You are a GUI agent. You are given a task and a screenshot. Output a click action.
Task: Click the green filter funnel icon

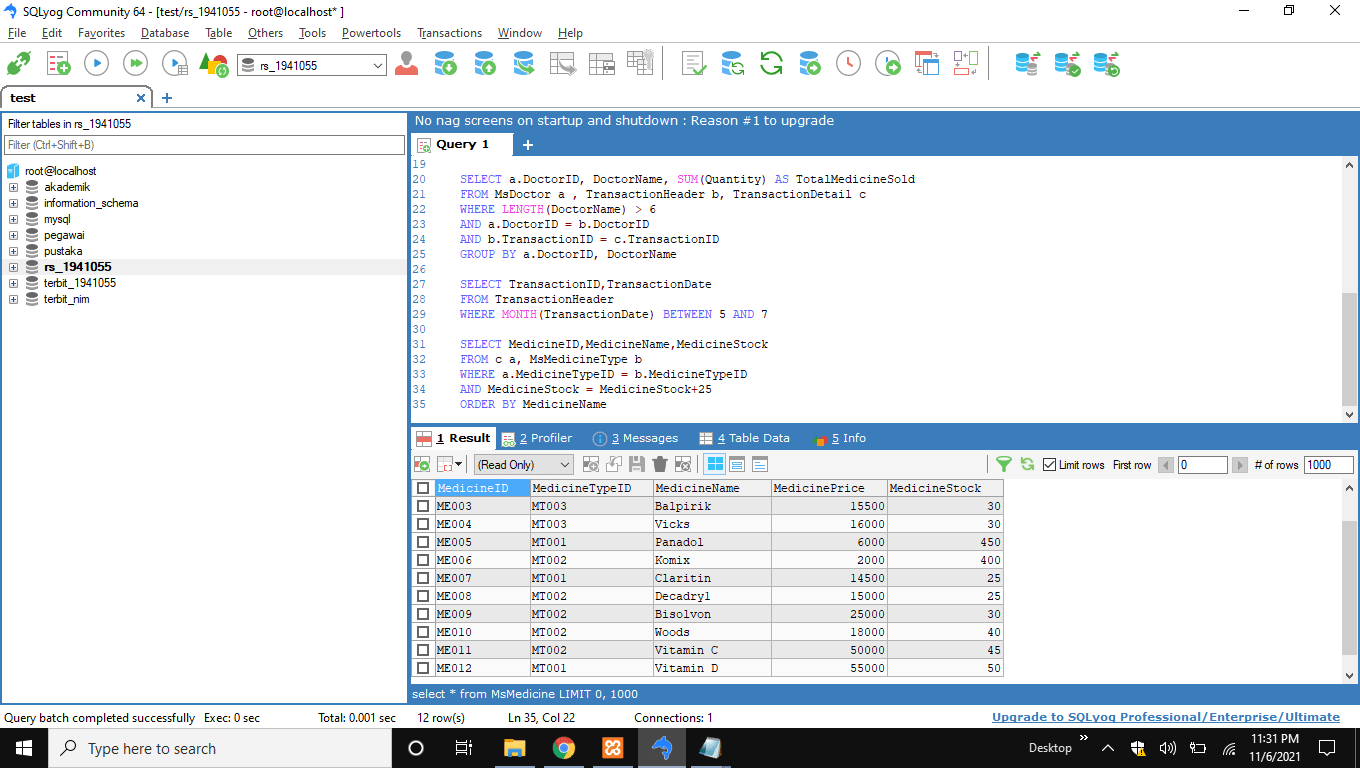click(1004, 464)
